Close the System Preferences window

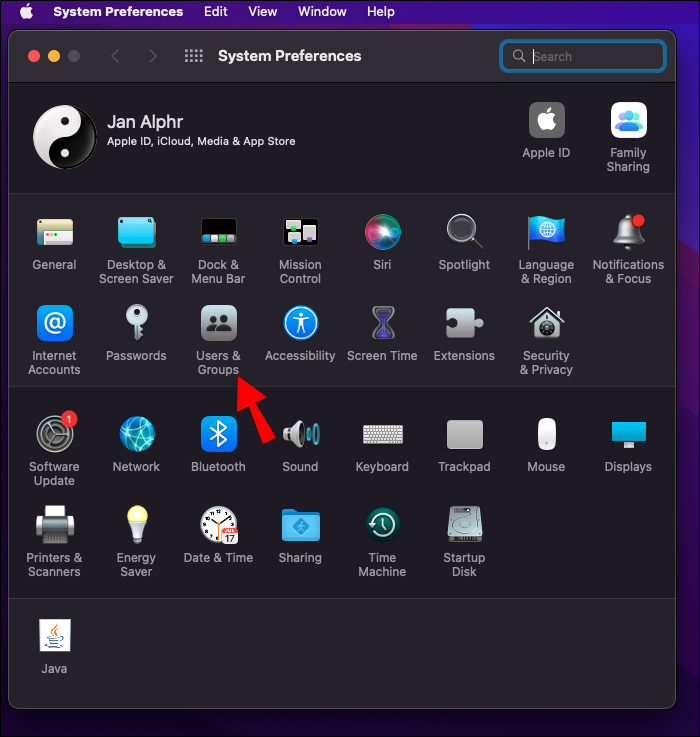34,56
